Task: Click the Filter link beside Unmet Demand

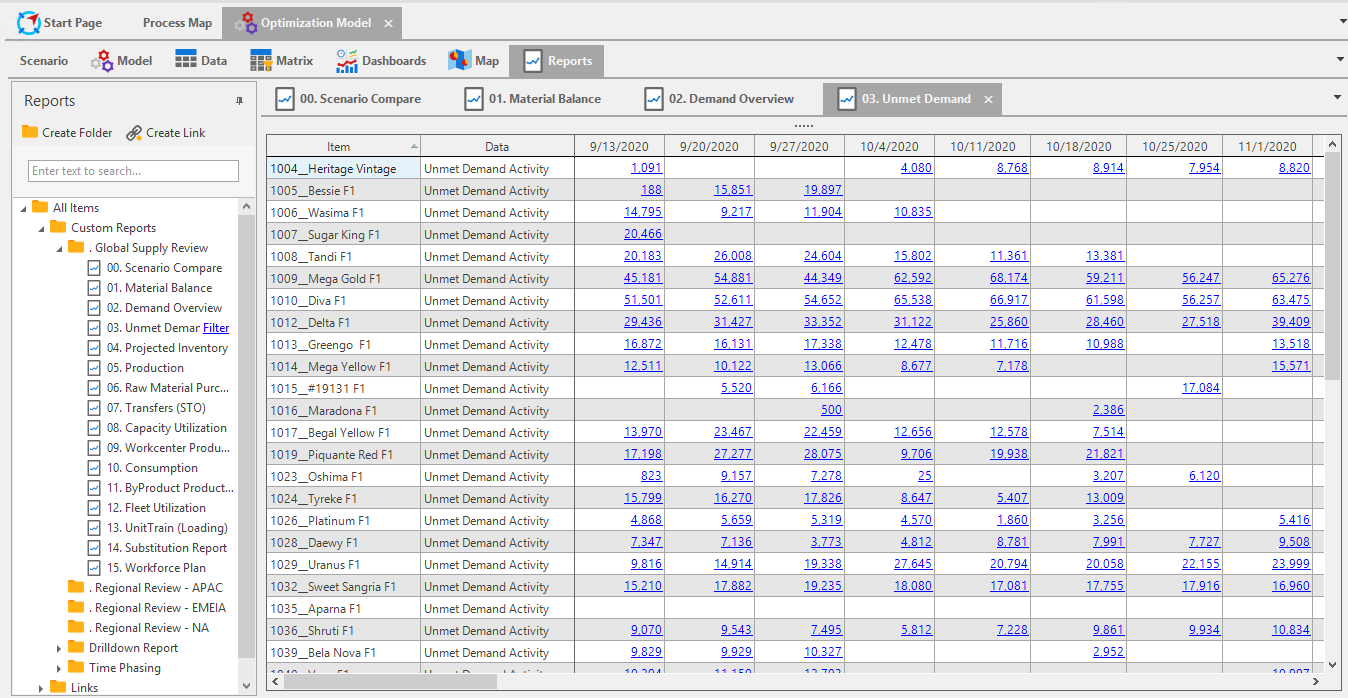Action: [x=216, y=328]
